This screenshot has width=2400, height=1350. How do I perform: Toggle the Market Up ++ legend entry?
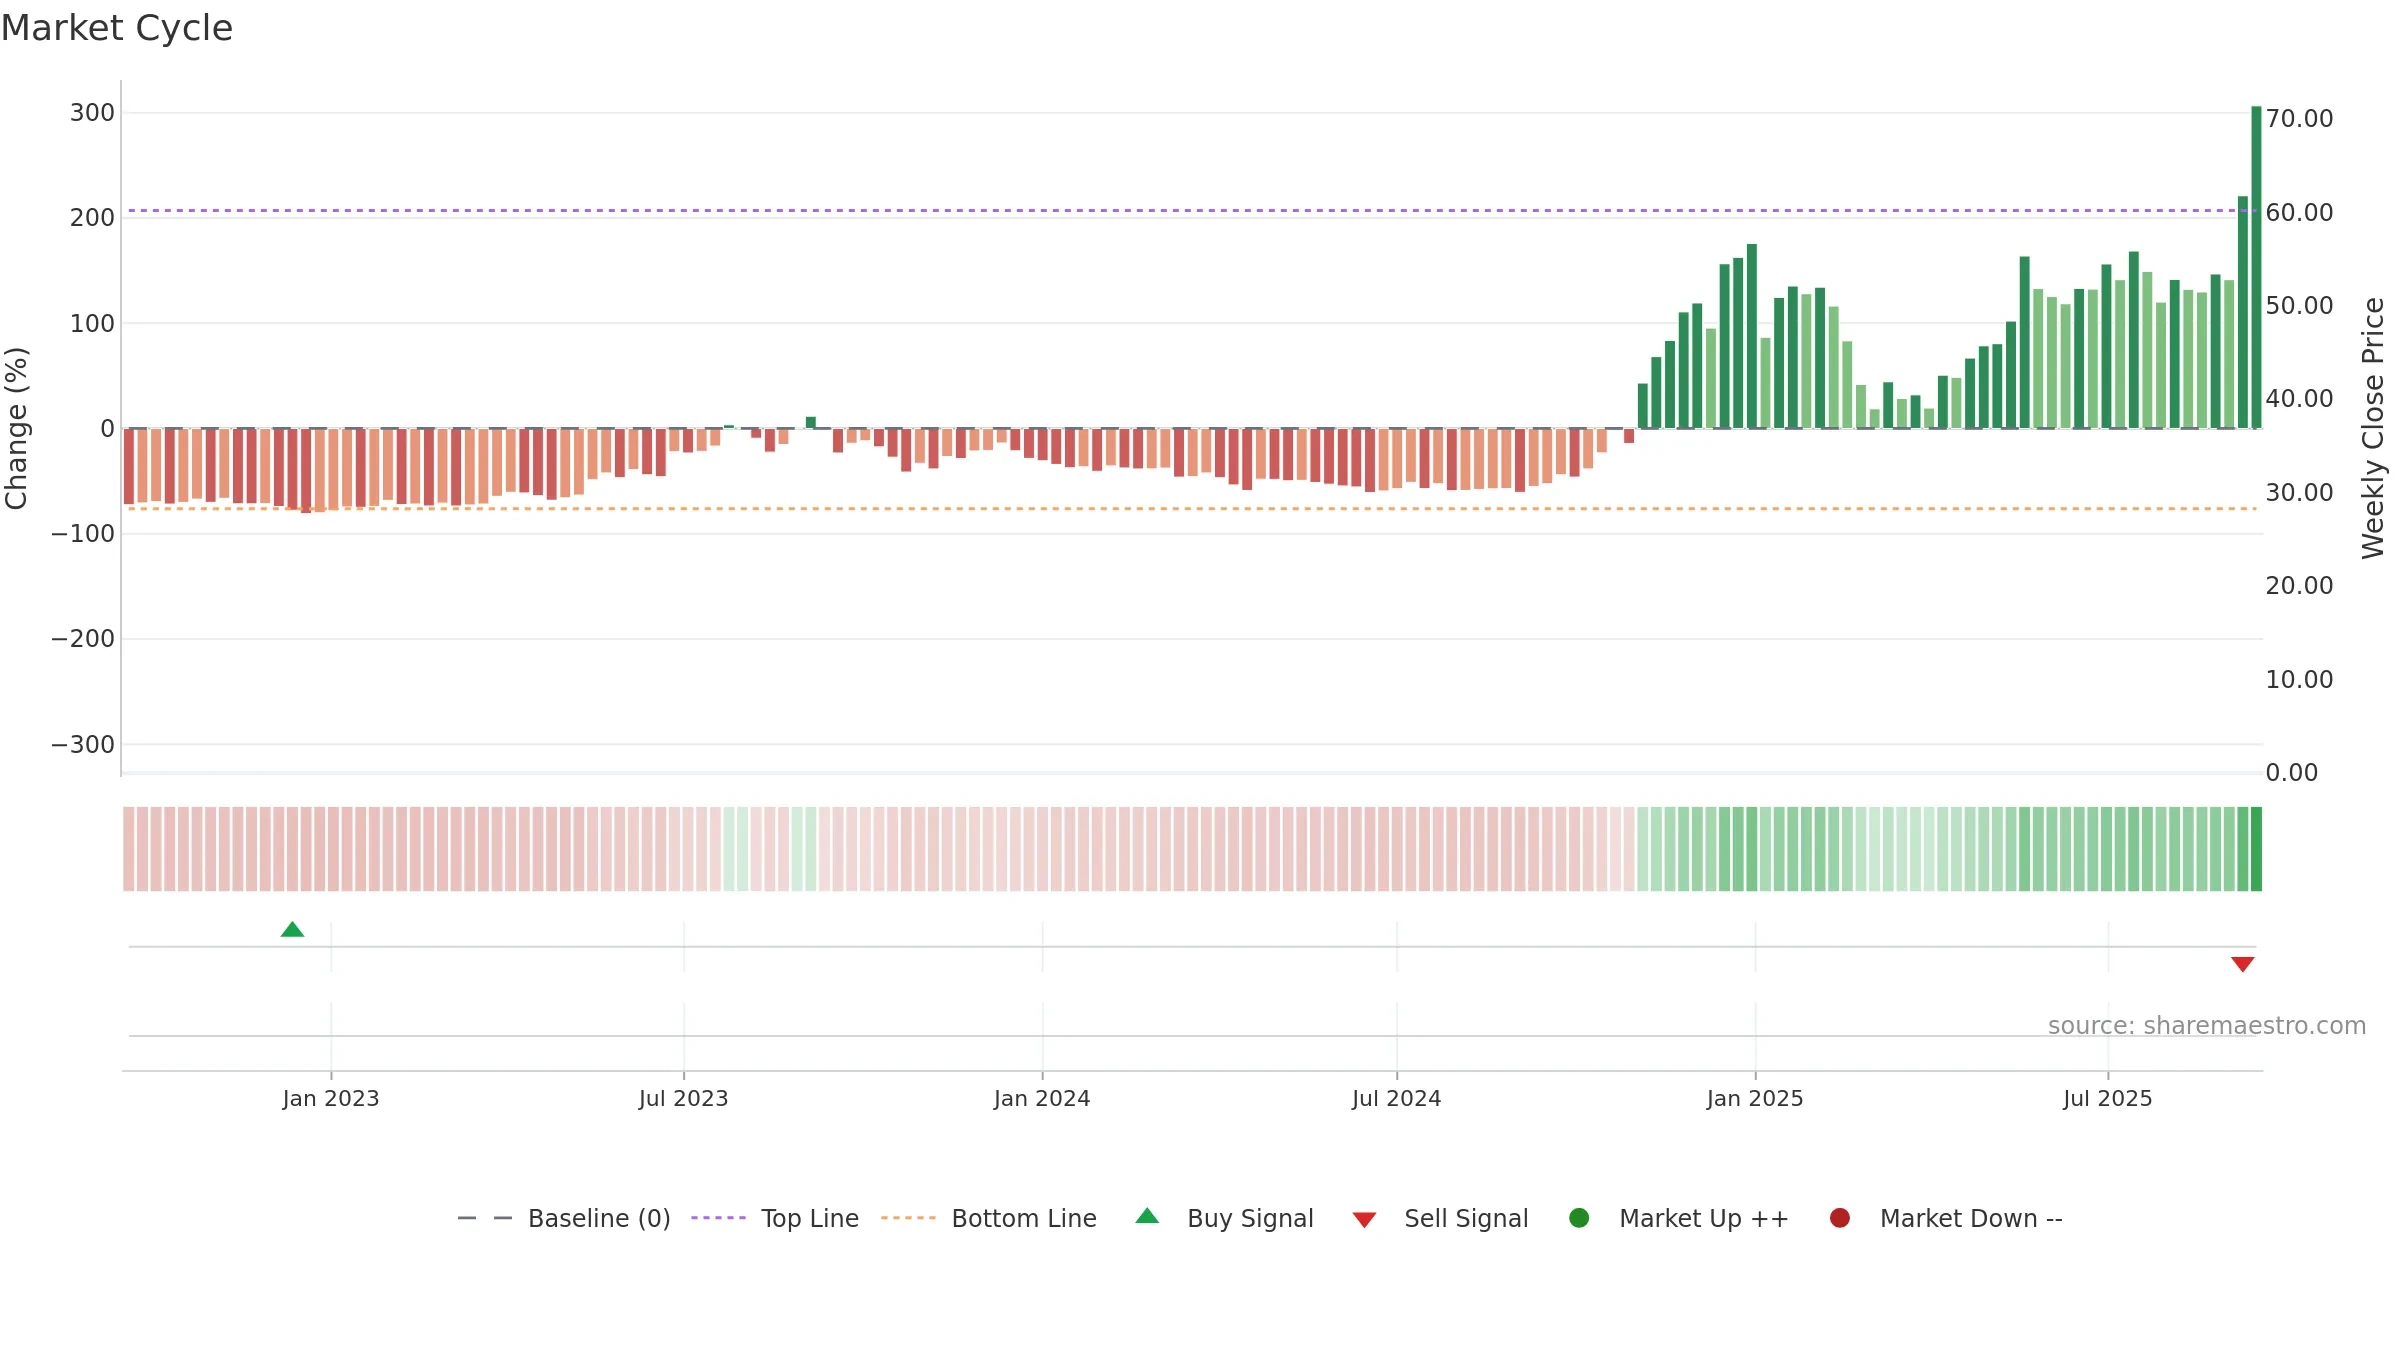tap(1678, 1218)
